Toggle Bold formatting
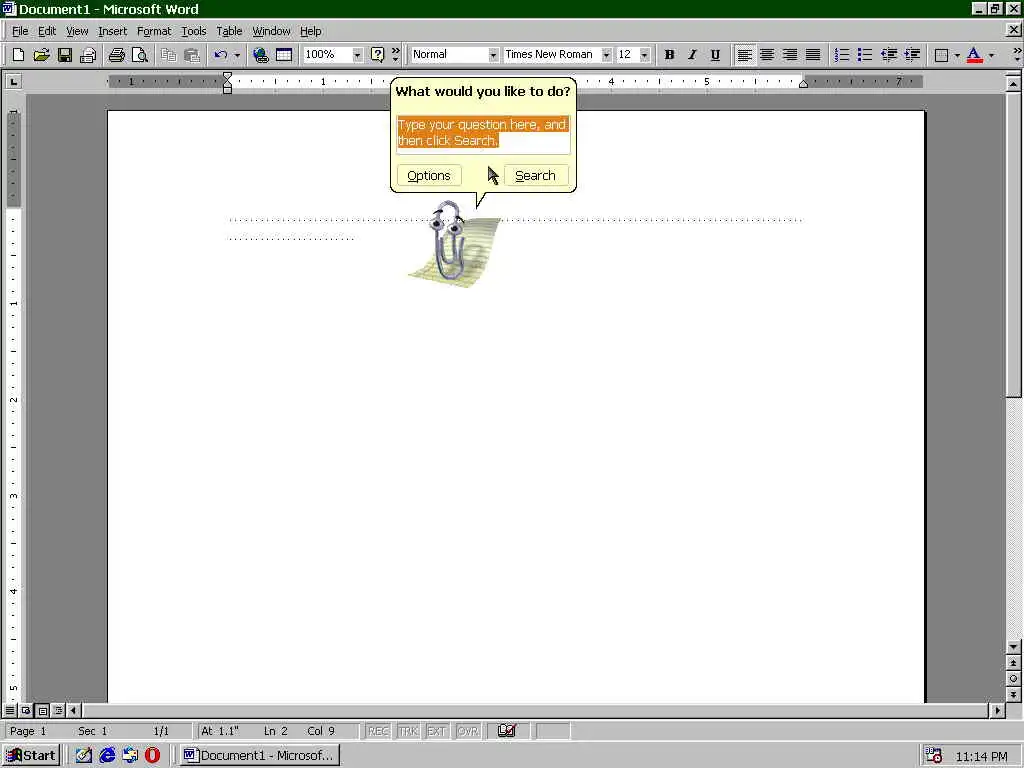The image size is (1024, 768). click(x=669, y=55)
